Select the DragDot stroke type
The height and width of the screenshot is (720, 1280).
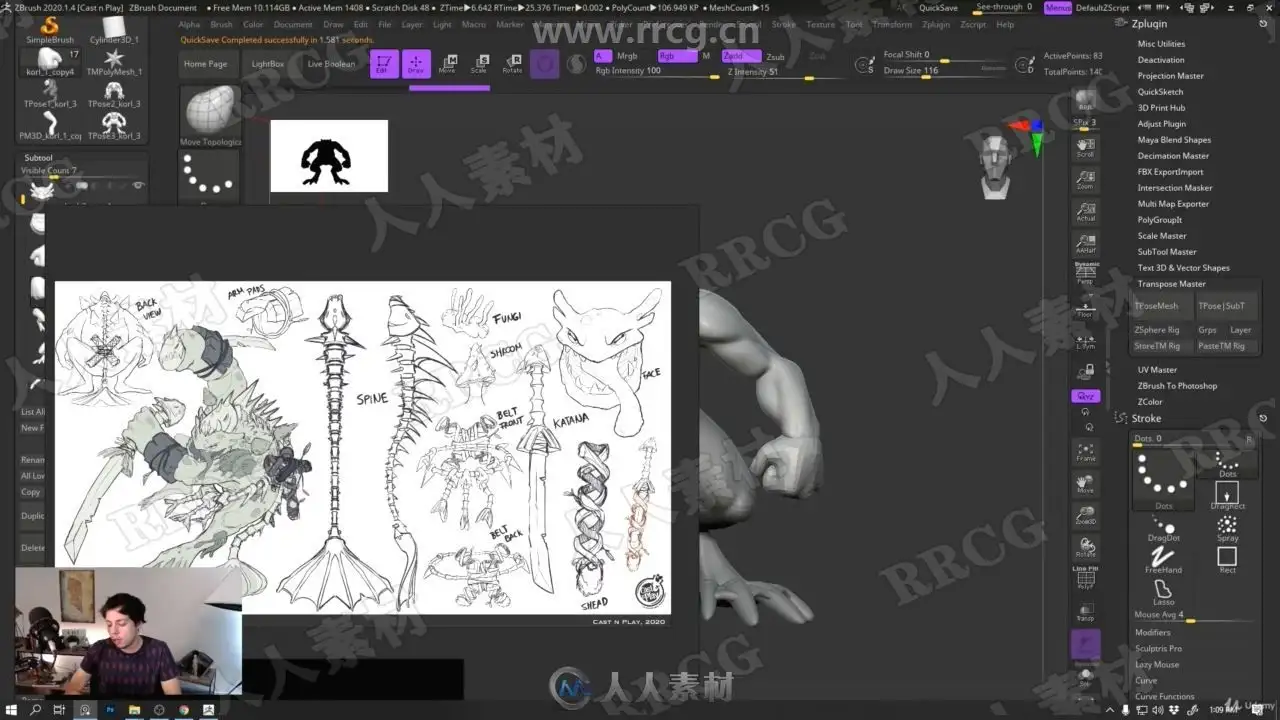pyautogui.click(x=1164, y=529)
